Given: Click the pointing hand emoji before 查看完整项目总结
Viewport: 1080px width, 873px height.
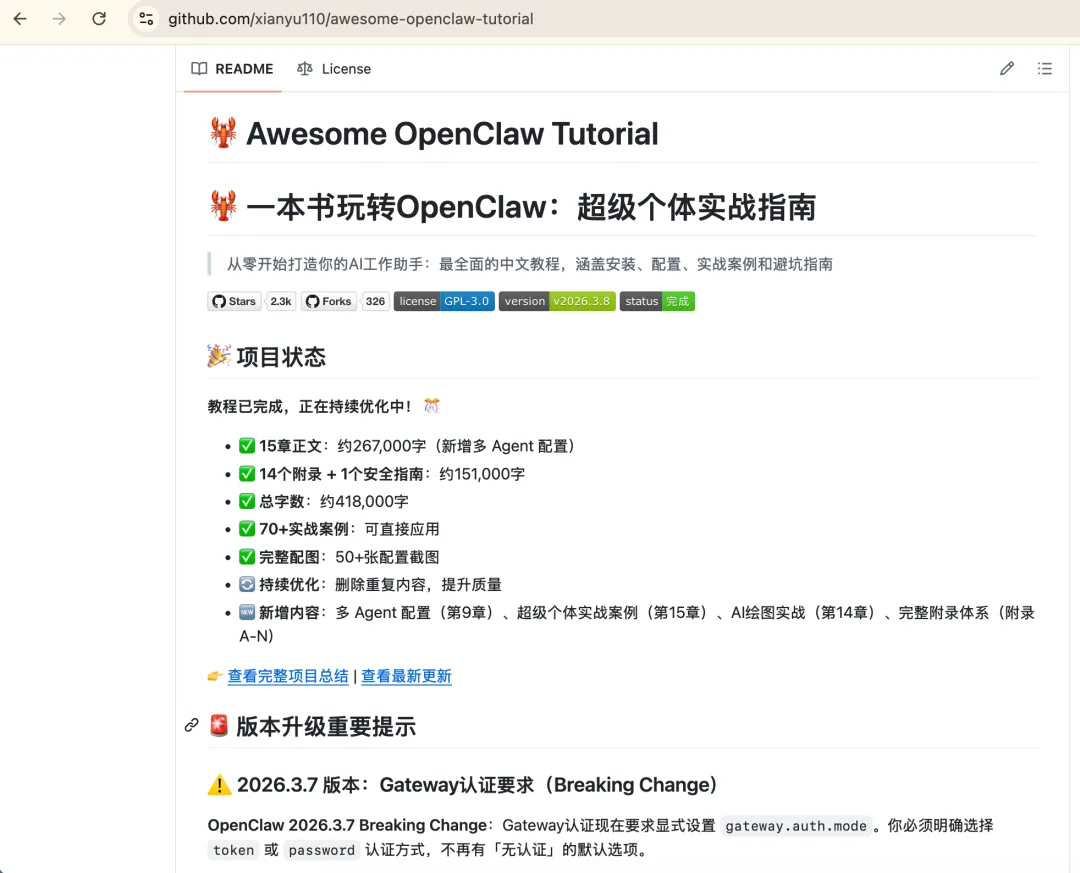Looking at the screenshot, I should click(215, 676).
